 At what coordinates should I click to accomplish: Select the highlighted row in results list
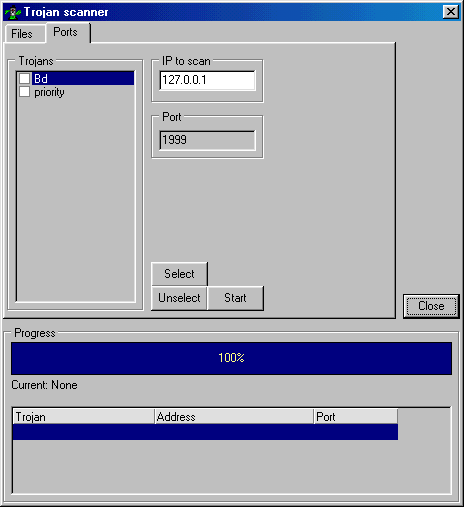(x=205, y=432)
